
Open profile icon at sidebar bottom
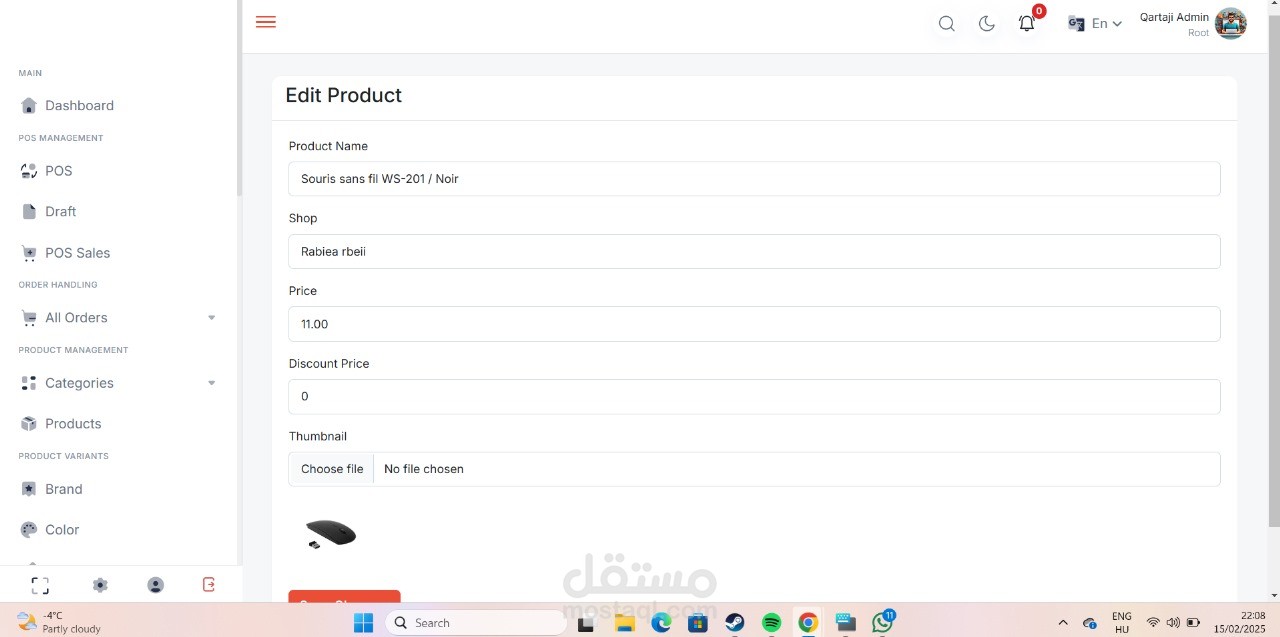tap(156, 585)
